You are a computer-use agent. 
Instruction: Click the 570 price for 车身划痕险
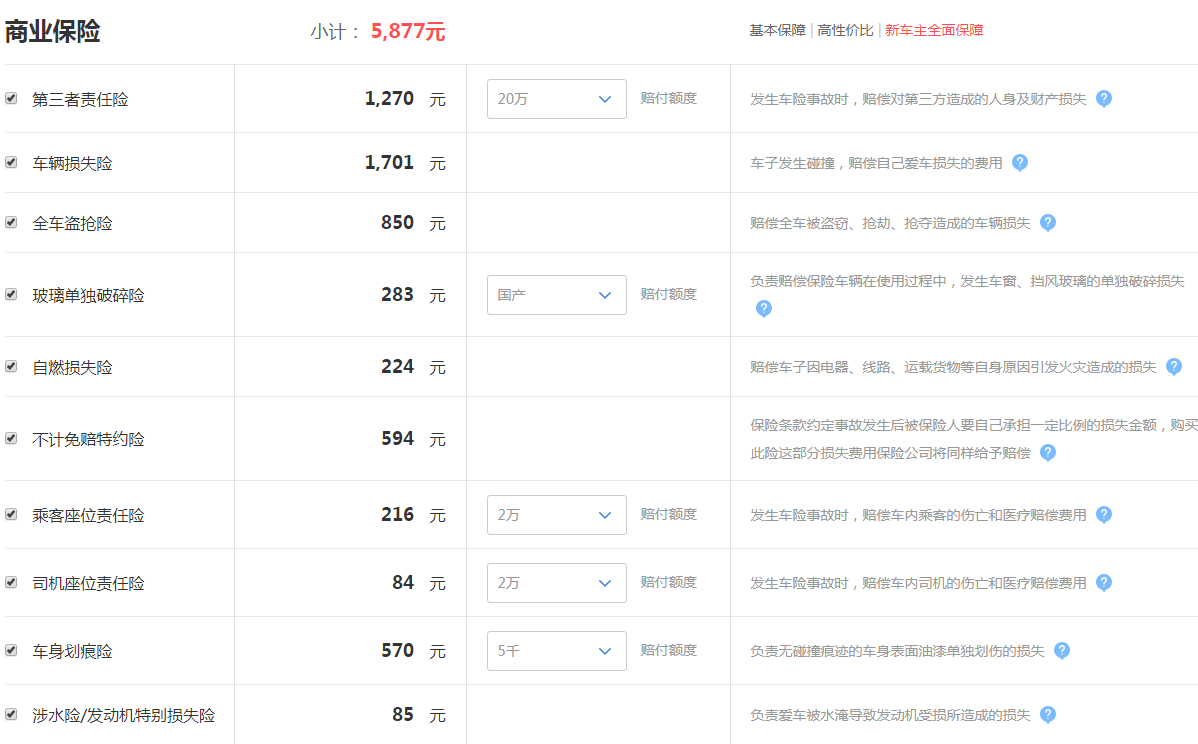397,650
